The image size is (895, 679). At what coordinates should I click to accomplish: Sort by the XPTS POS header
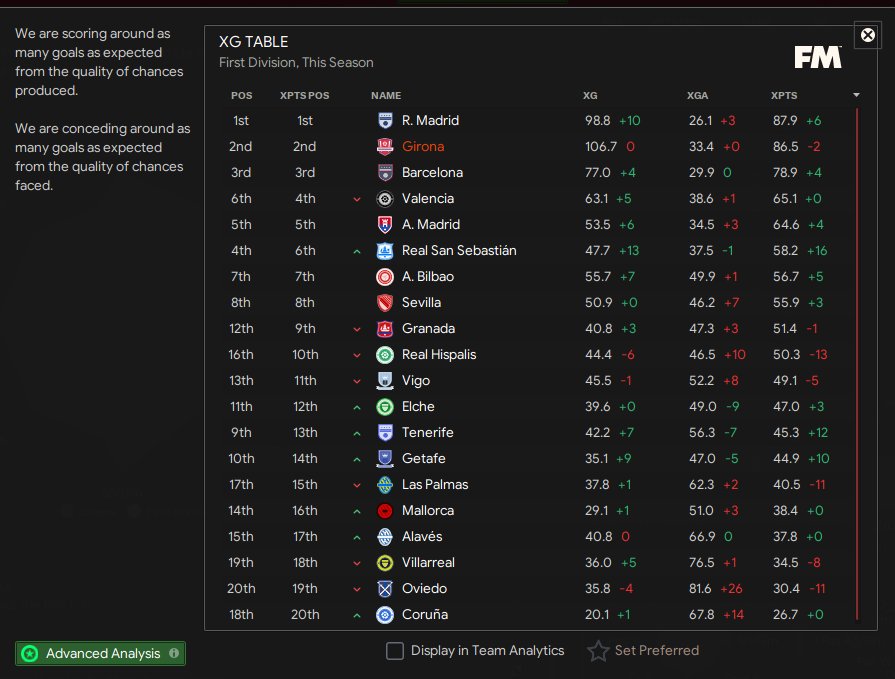304,96
